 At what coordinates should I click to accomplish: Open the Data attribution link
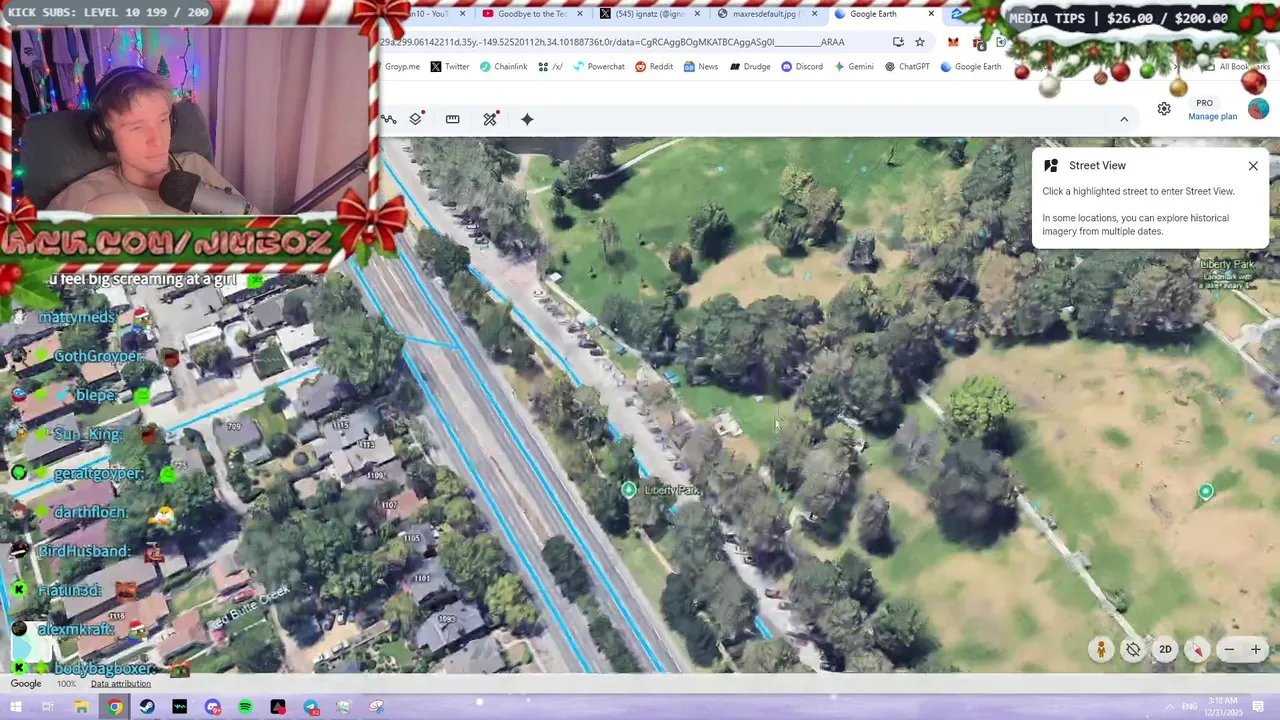click(121, 684)
